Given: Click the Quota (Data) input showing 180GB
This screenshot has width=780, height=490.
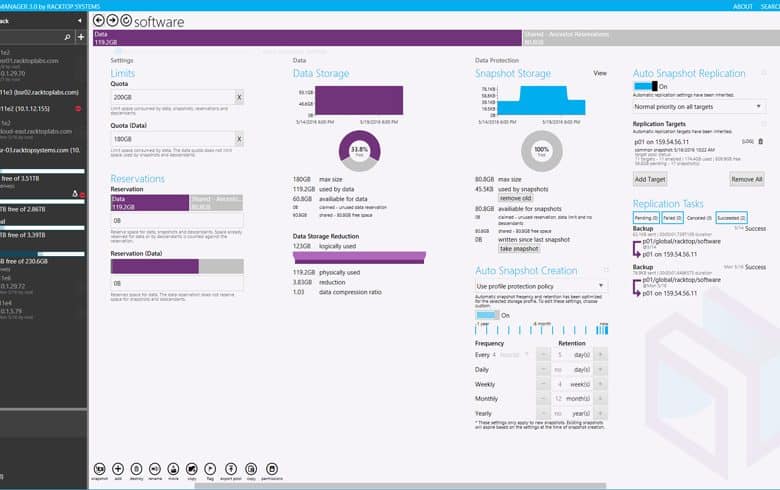Looking at the screenshot, I should [172, 139].
